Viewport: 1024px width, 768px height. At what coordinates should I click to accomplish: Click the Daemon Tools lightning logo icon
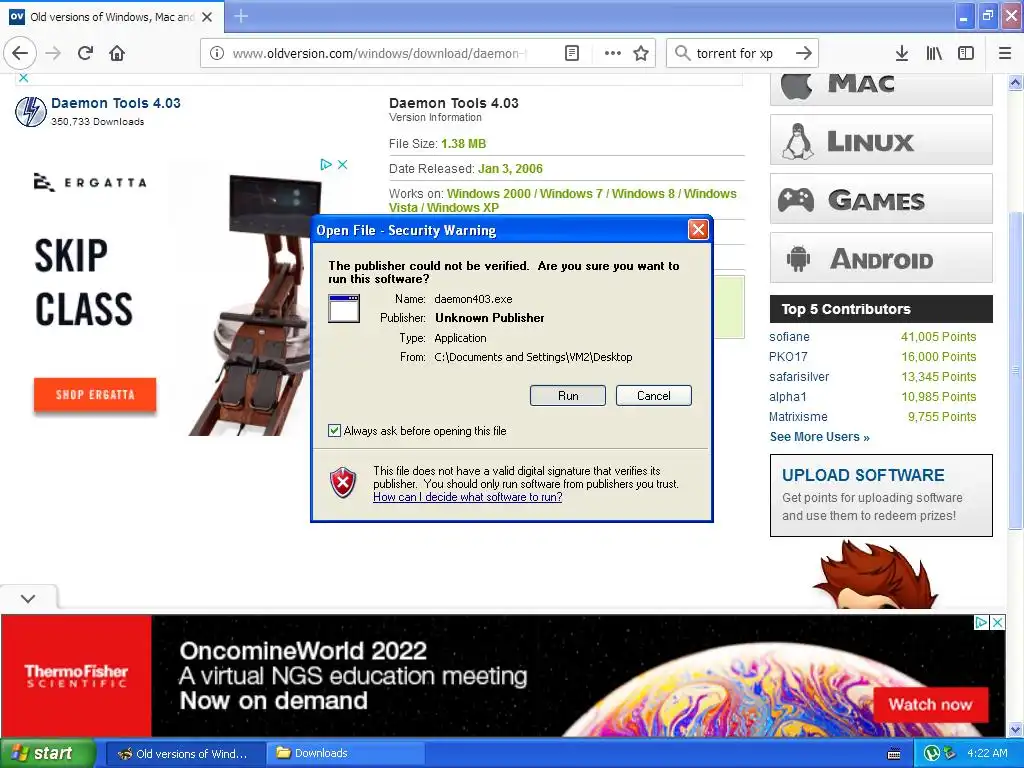tap(31, 111)
